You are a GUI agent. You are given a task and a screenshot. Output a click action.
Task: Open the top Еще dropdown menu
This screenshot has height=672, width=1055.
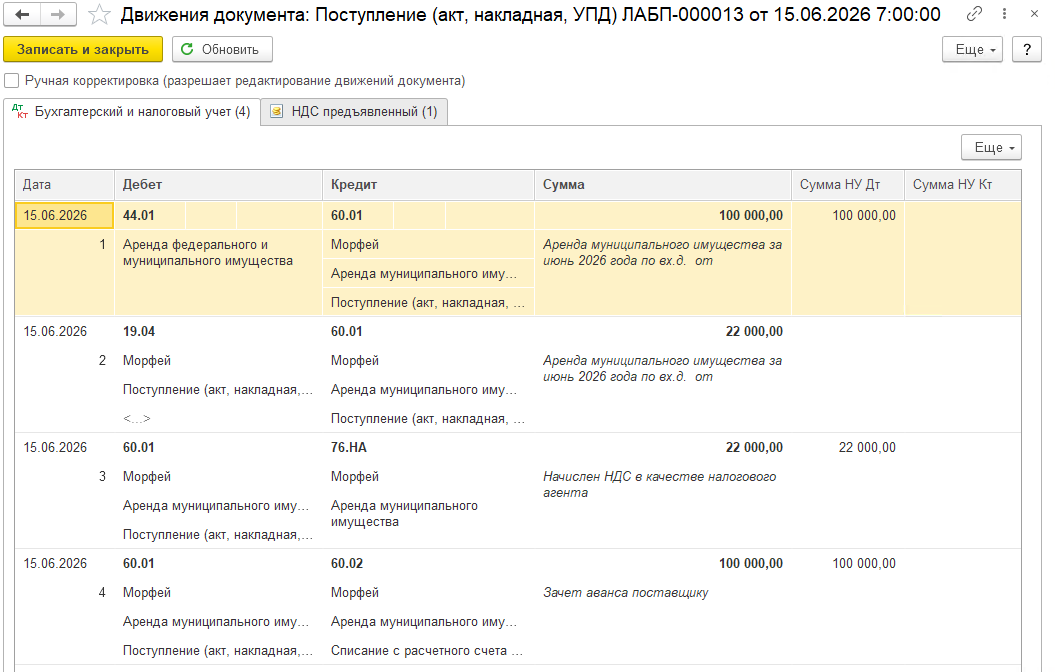(972, 49)
